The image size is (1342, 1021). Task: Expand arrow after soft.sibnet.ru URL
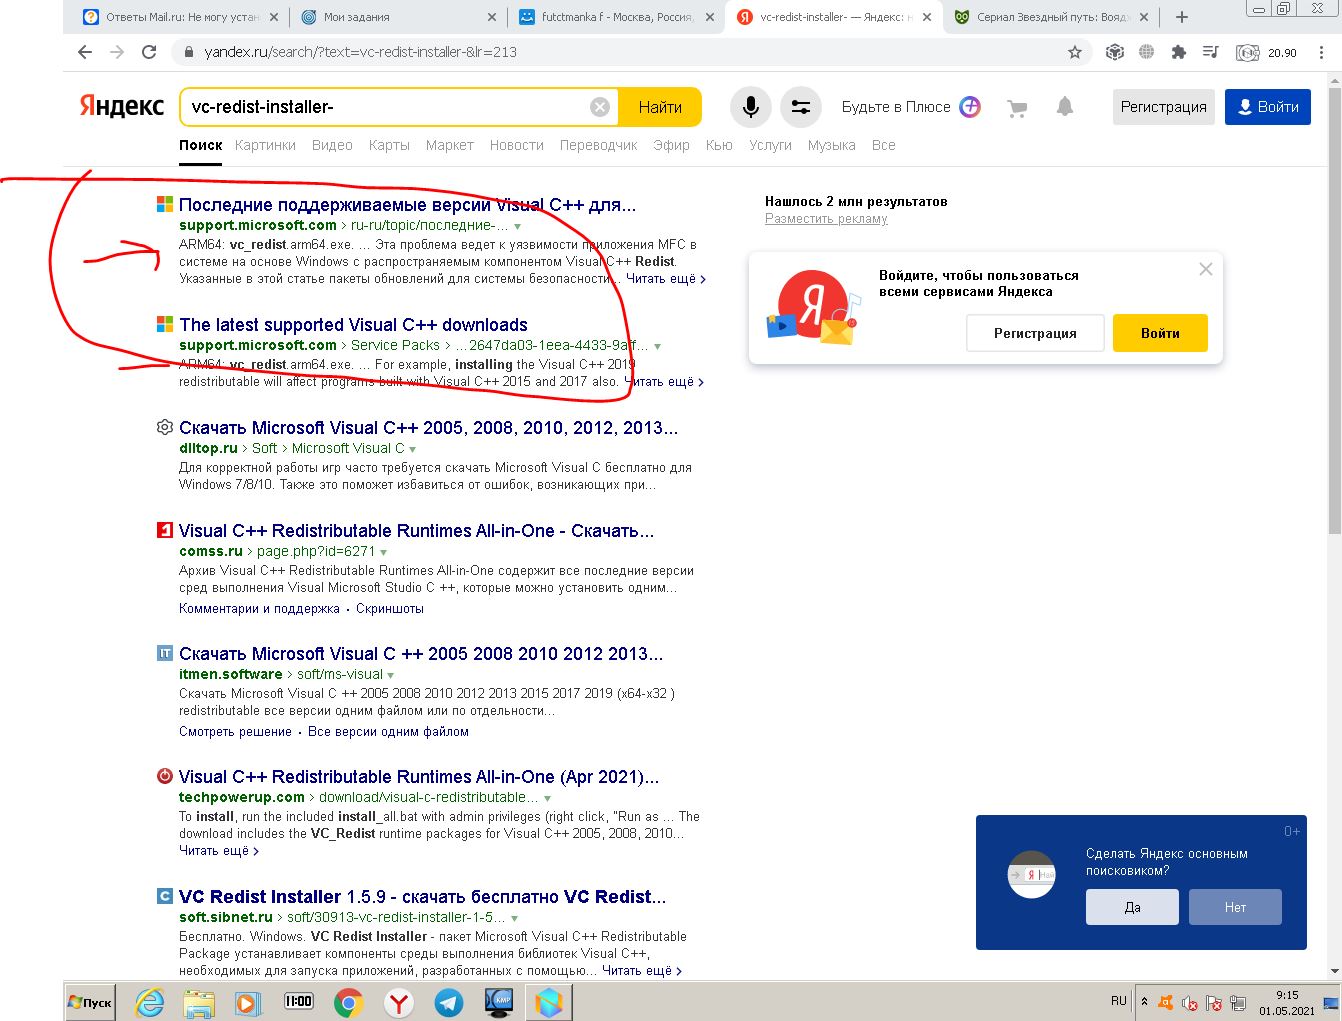pyautogui.click(x=515, y=918)
